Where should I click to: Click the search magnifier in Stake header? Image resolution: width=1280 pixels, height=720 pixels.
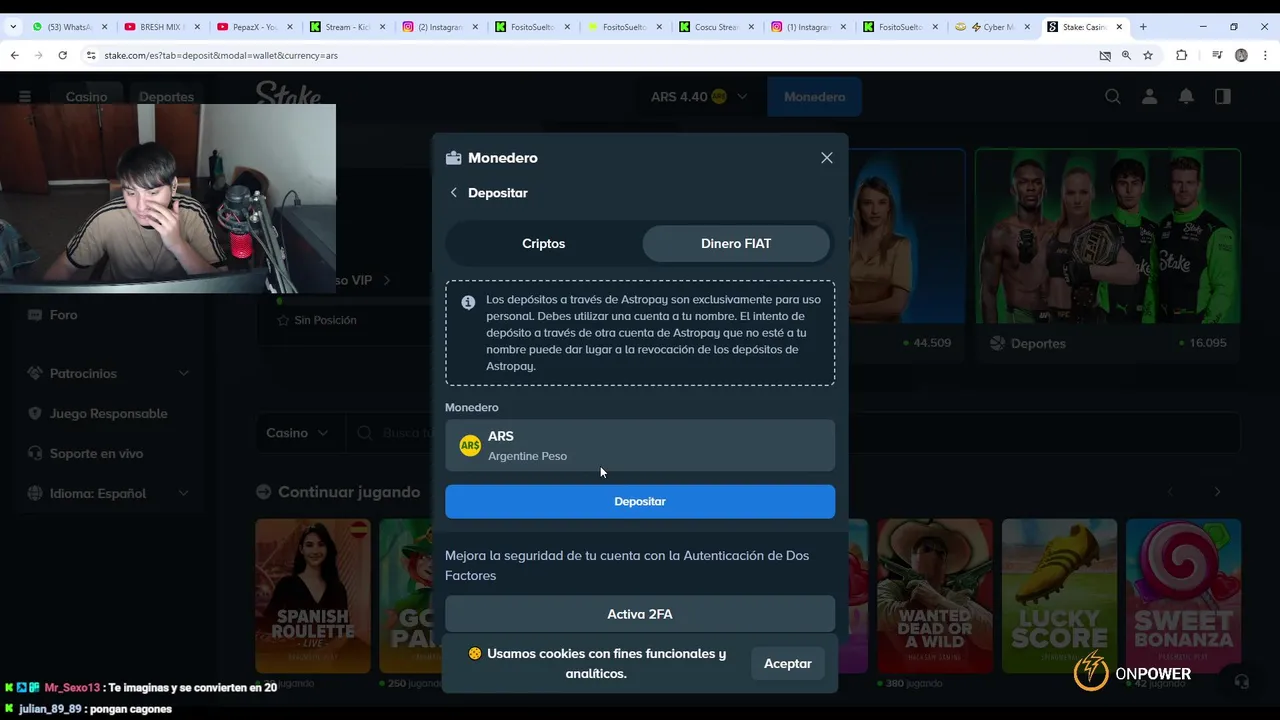pyautogui.click(x=1113, y=97)
